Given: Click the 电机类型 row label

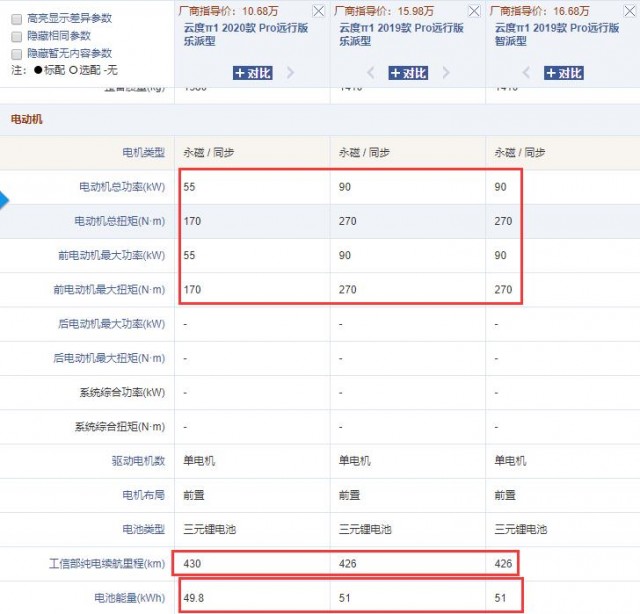Looking at the screenshot, I should tap(144, 153).
